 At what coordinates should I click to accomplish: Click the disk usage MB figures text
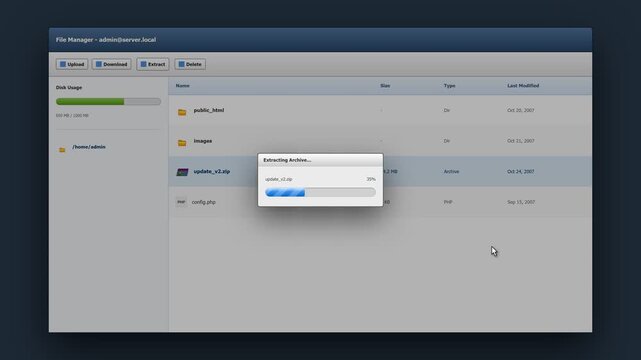click(72, 115)
